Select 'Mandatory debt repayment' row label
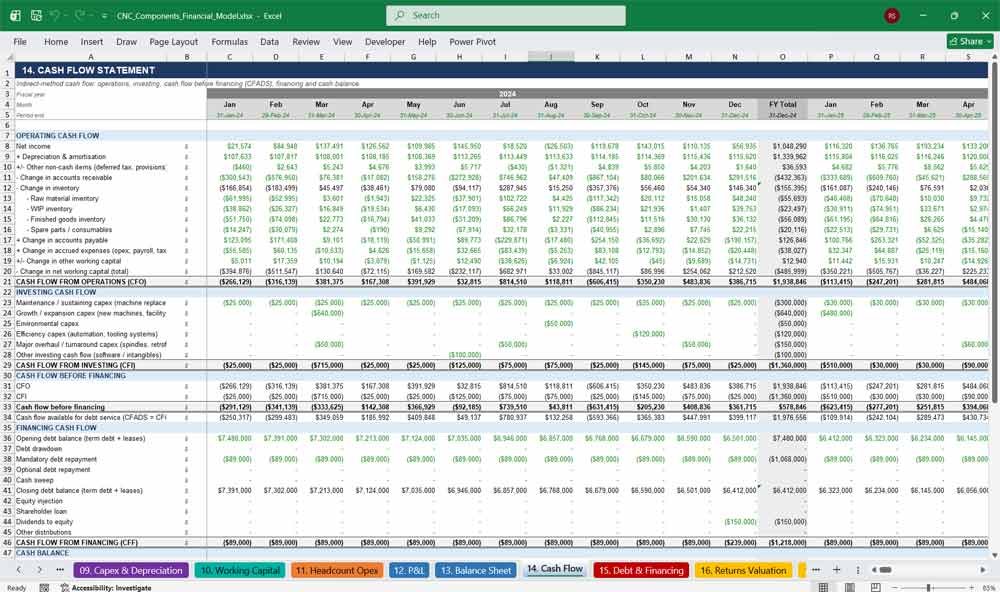This screenshot has height=592, width=1000. (x=56, y=459)
